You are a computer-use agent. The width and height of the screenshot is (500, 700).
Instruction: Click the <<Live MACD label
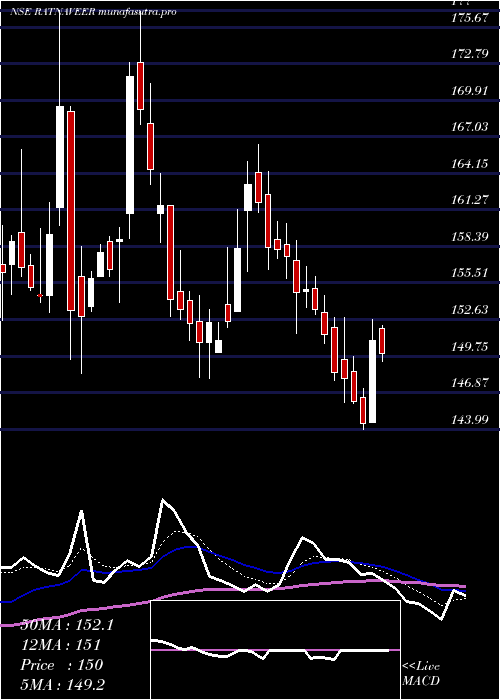(x=421, y=673)
